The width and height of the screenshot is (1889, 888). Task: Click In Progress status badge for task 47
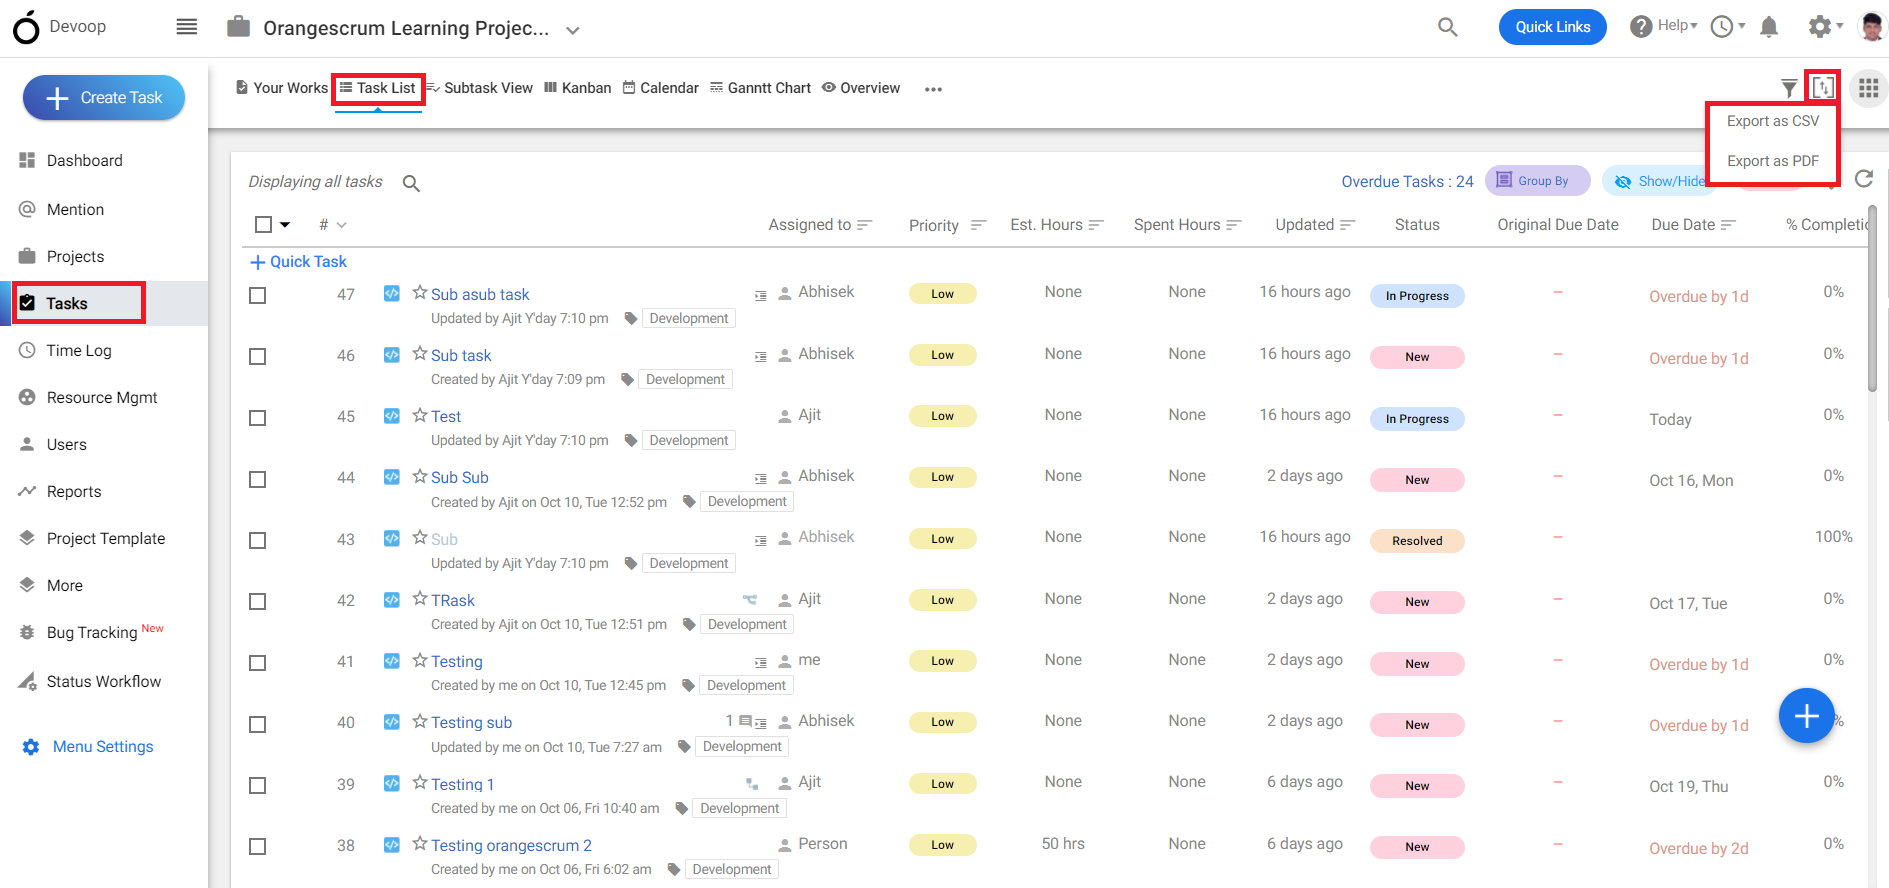(1417, 296)
